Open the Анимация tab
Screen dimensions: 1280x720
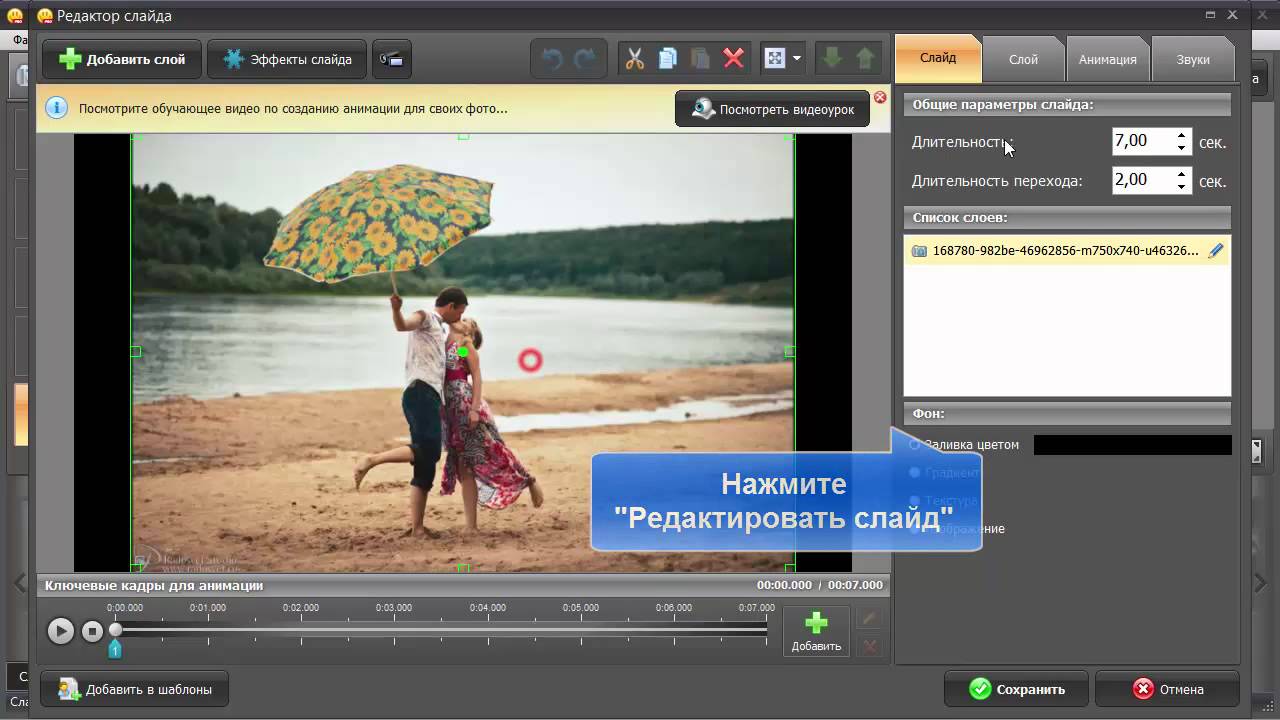1107,59
